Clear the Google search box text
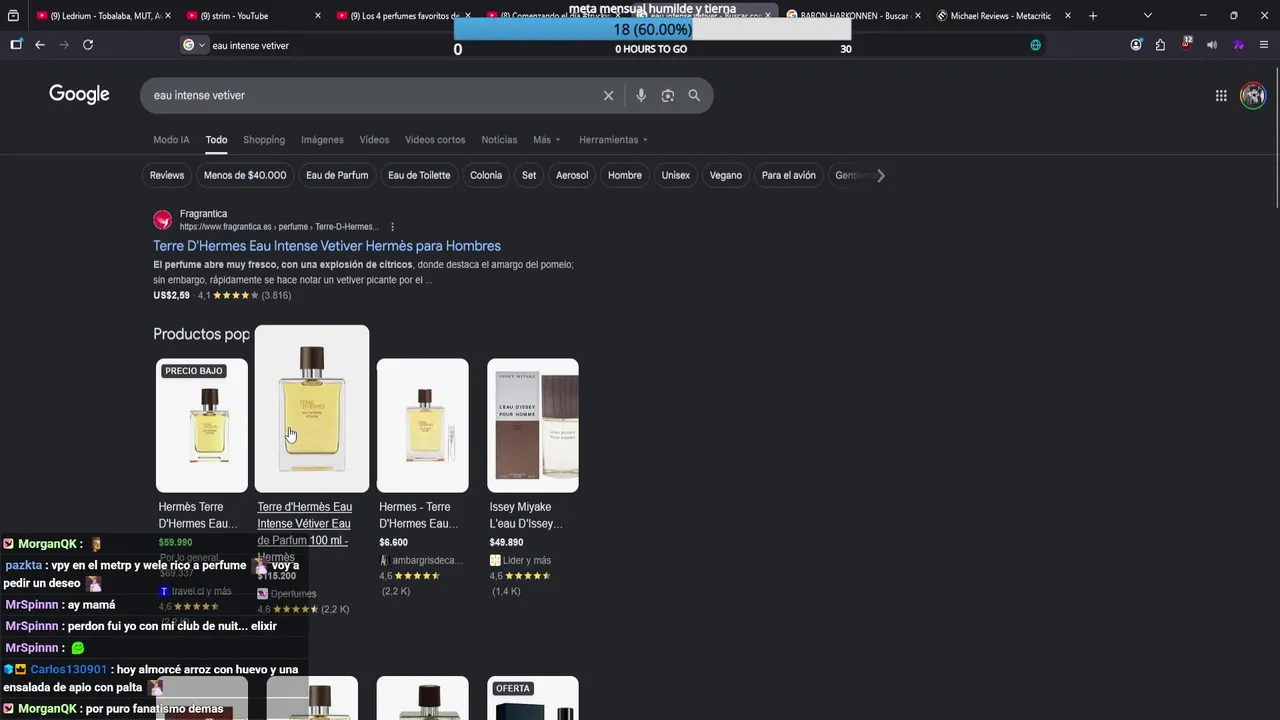The image size is (1280, 720). click(x=608, y=95)
